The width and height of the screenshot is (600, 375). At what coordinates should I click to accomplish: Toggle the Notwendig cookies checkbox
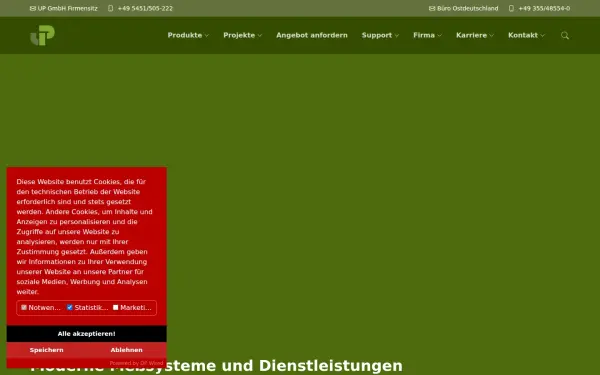(24, 307)
